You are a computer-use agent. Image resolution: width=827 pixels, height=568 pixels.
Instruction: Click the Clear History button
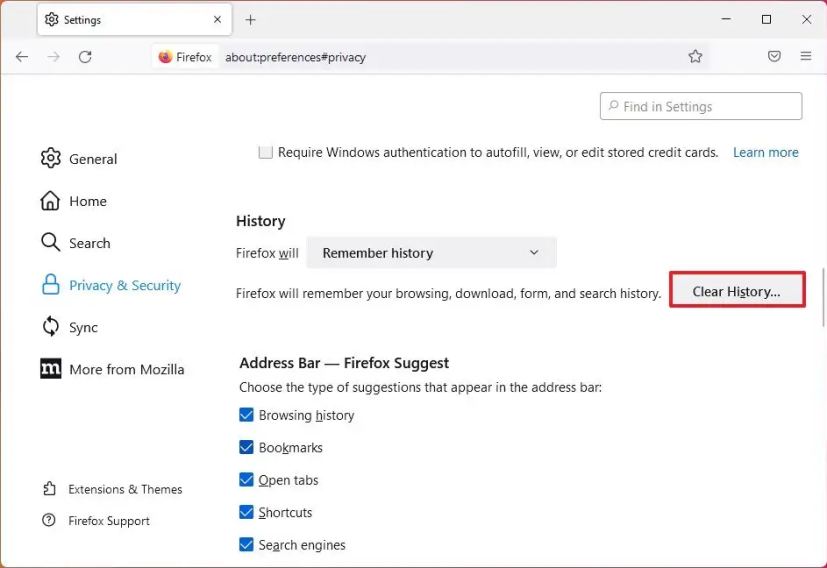coord(737,291)
